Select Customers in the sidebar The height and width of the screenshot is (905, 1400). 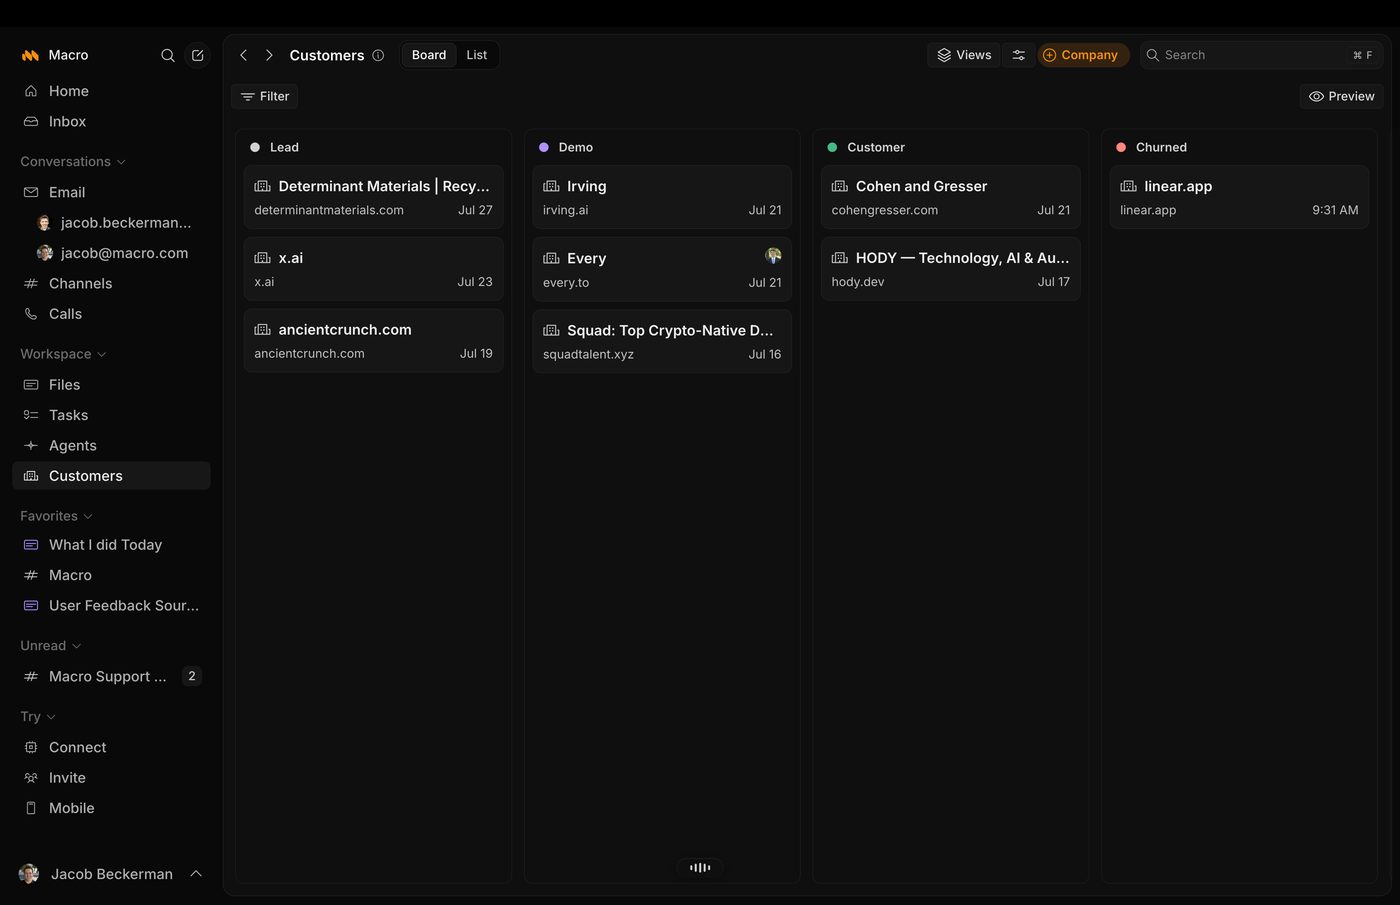(x=111, y=476)
